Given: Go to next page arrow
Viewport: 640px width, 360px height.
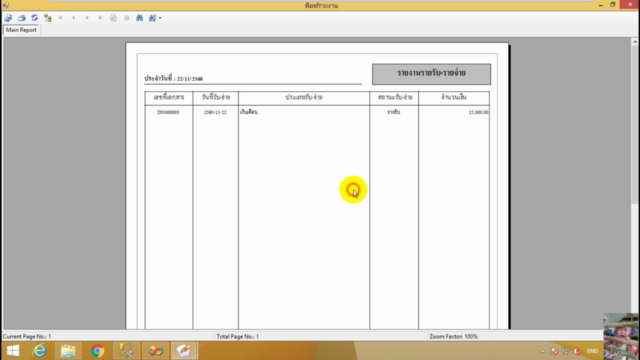Looking at the screenshot, I should tap(87, 18).
